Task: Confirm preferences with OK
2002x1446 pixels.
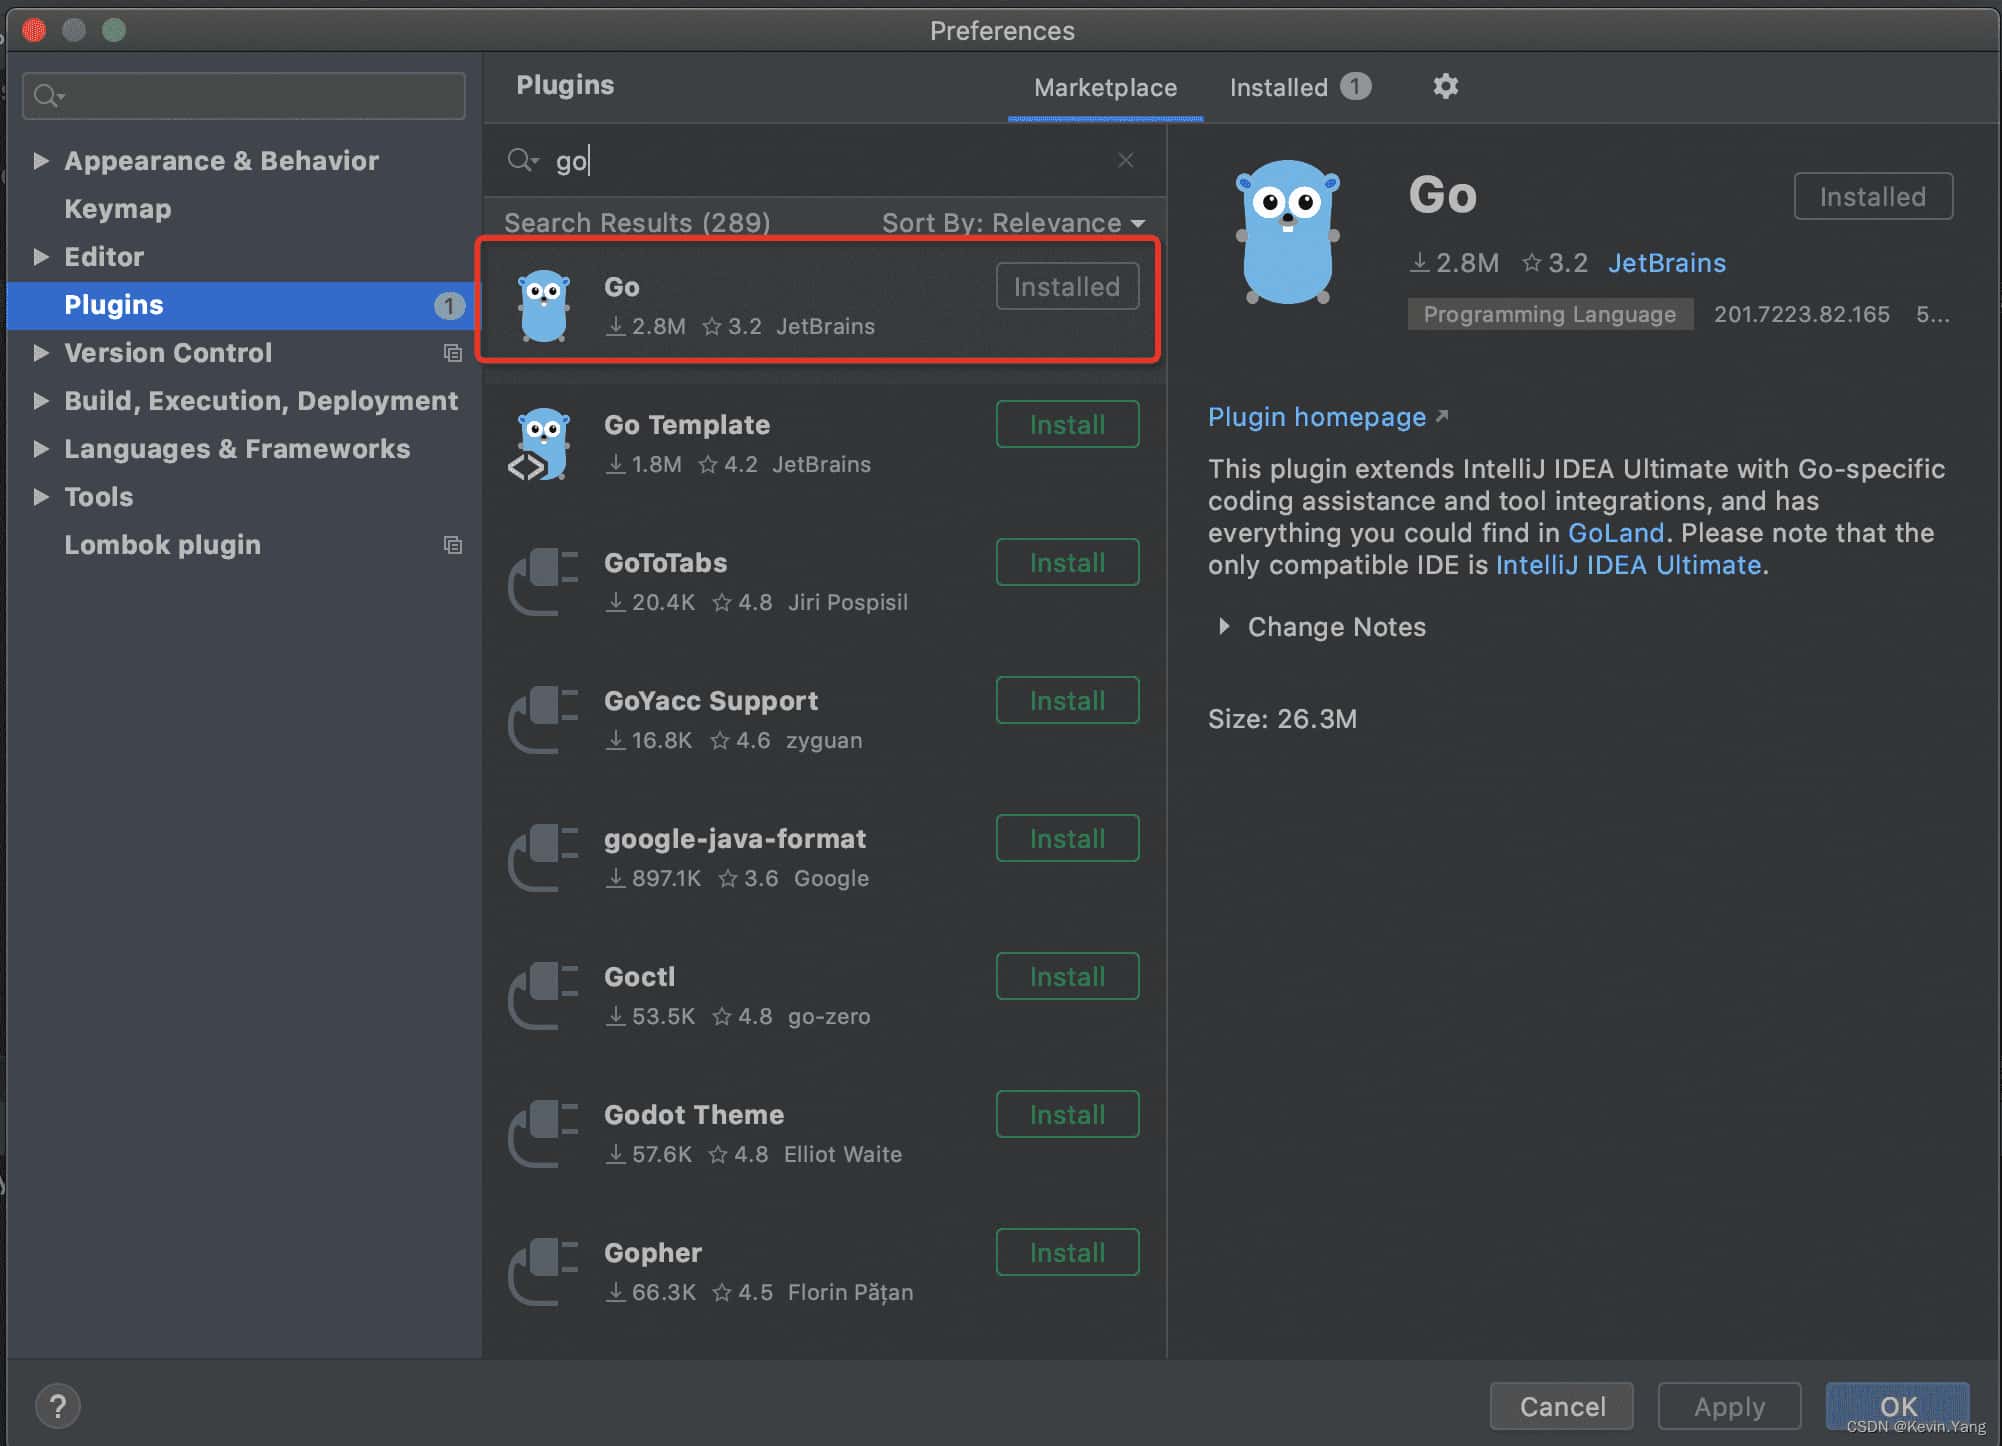Action: [1897, 1406]
